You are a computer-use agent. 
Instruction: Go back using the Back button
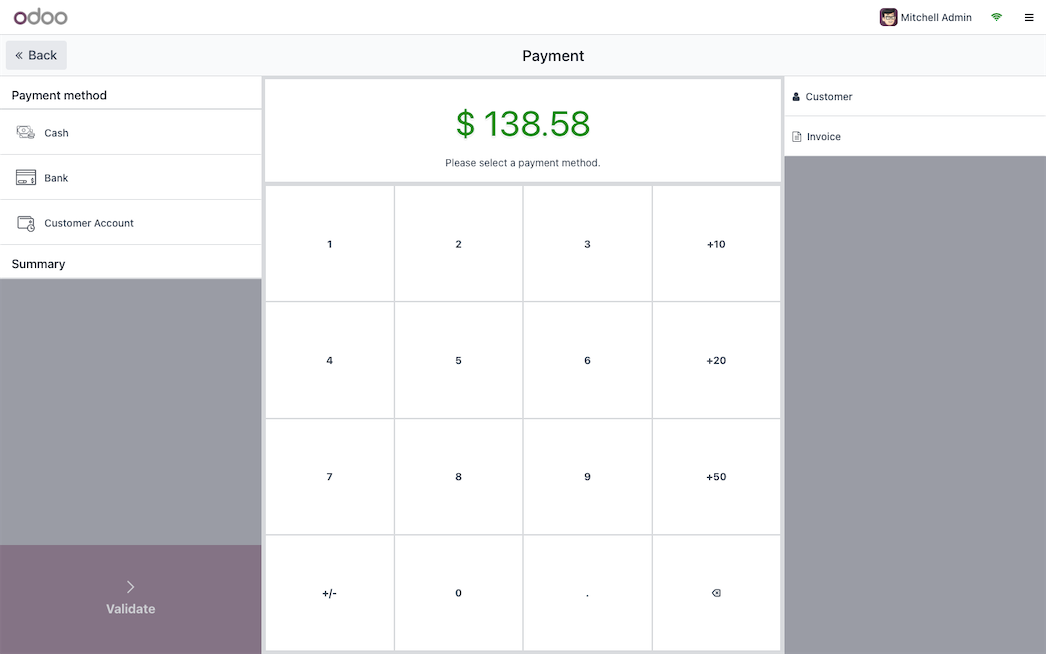36,55
